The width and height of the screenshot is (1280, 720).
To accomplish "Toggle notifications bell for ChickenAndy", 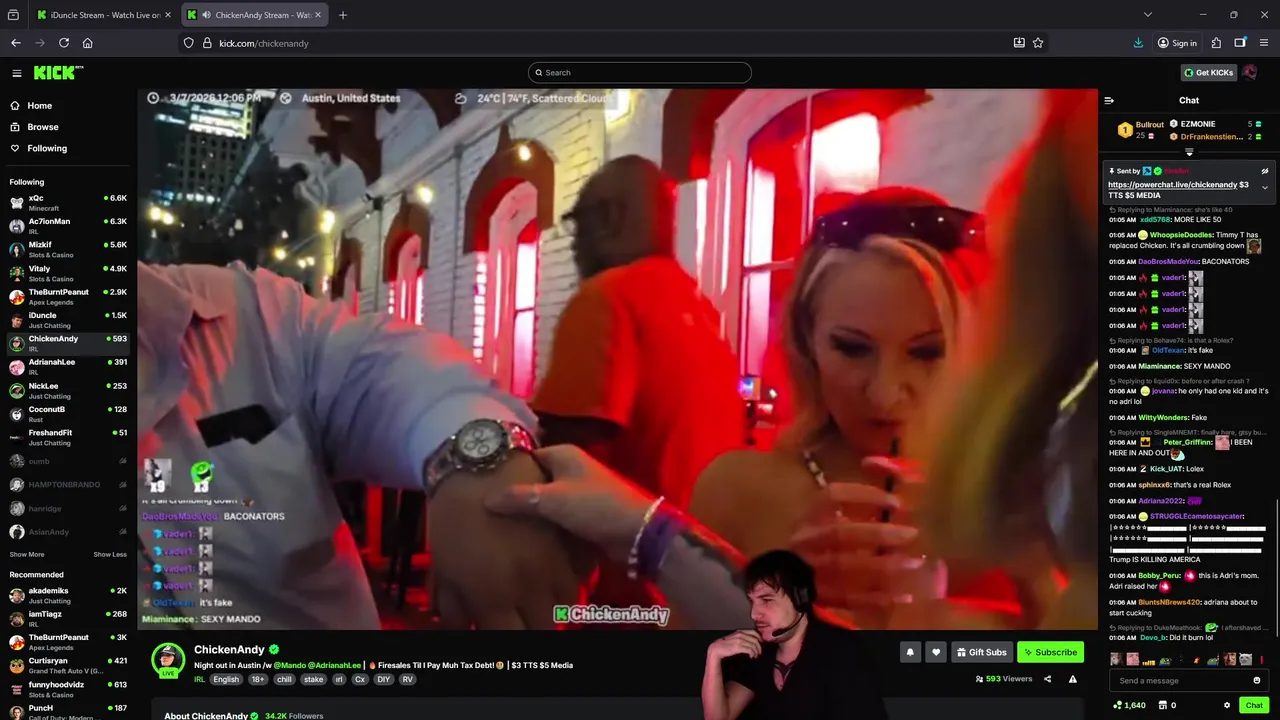I will 910,652.
